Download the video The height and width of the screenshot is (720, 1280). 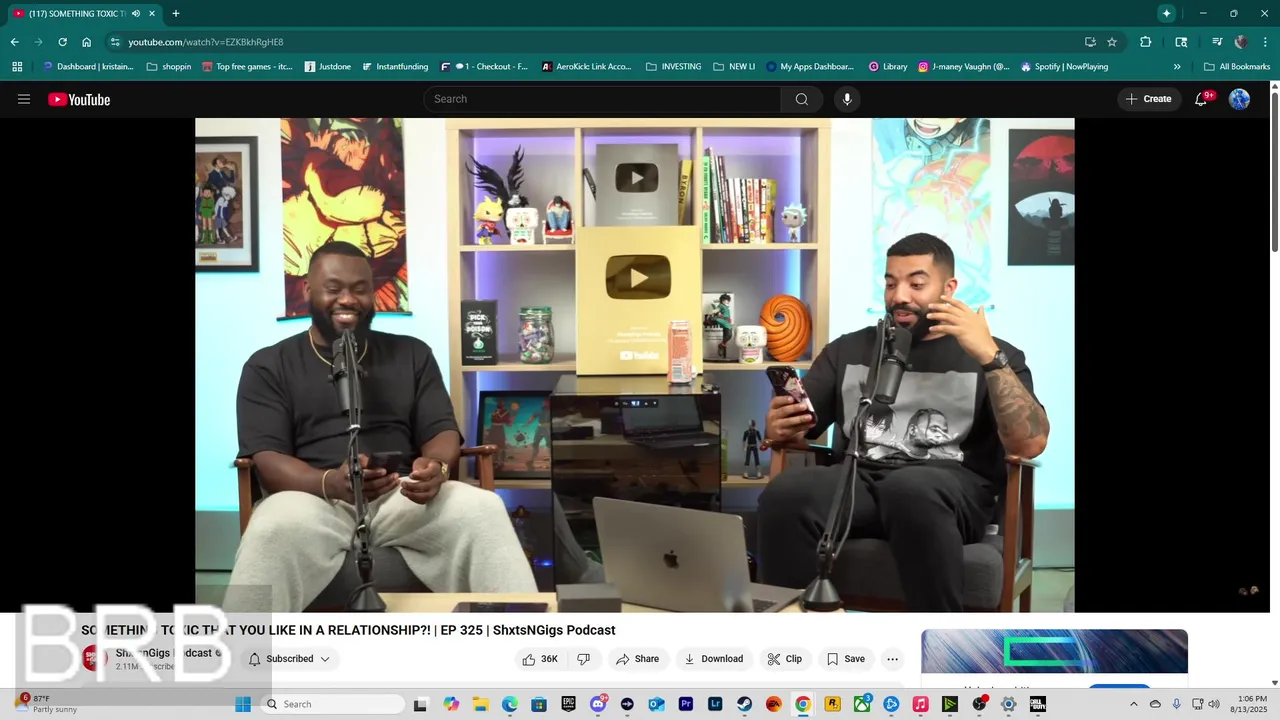click(713, 659)
